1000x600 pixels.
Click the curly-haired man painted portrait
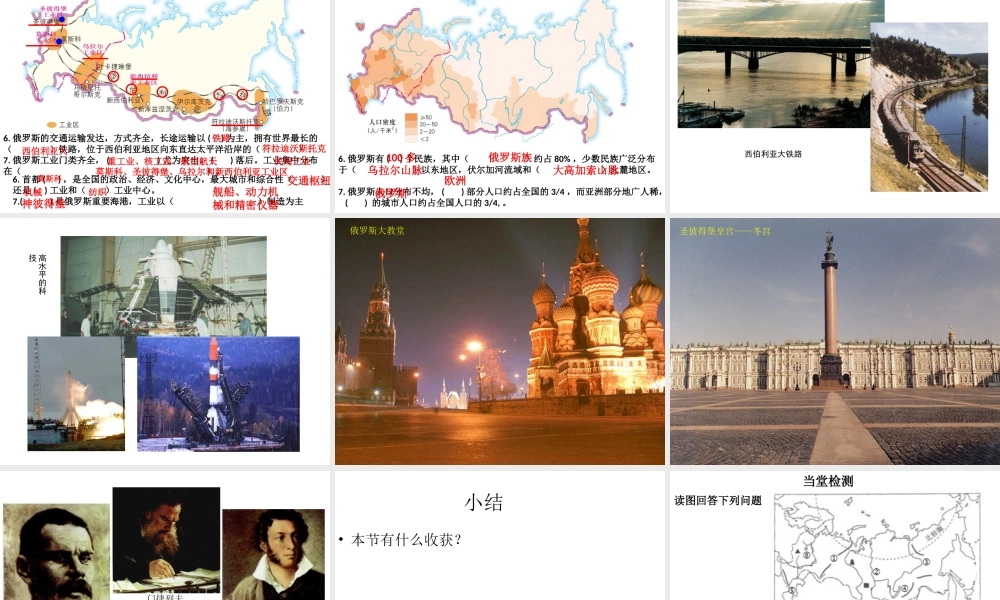coord(273,555)
